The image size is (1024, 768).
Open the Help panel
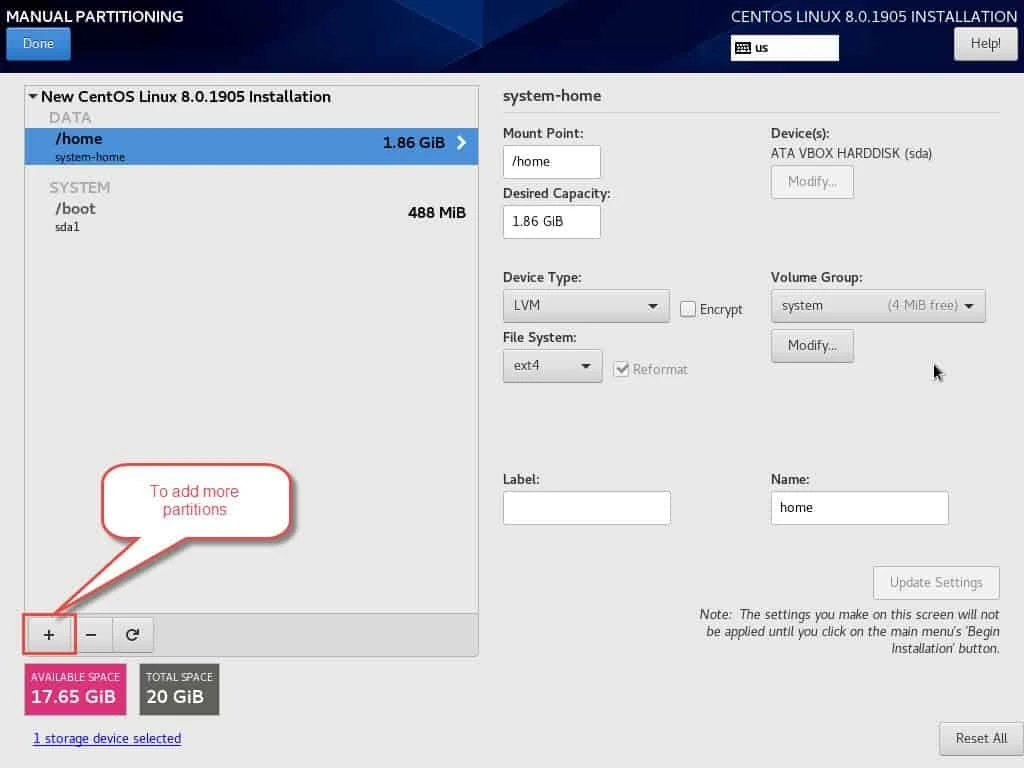pyautogui.click(x=985, y=44)
